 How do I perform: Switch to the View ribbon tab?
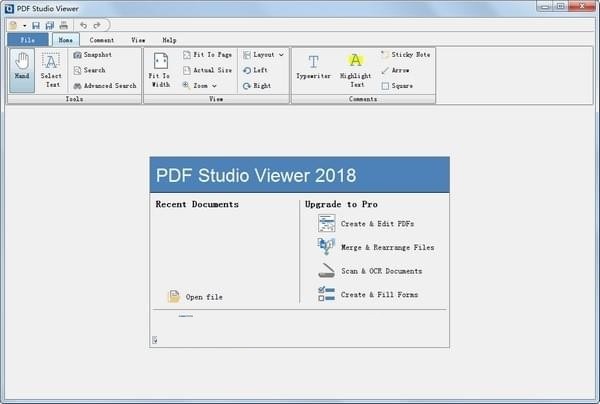[138, 40]
